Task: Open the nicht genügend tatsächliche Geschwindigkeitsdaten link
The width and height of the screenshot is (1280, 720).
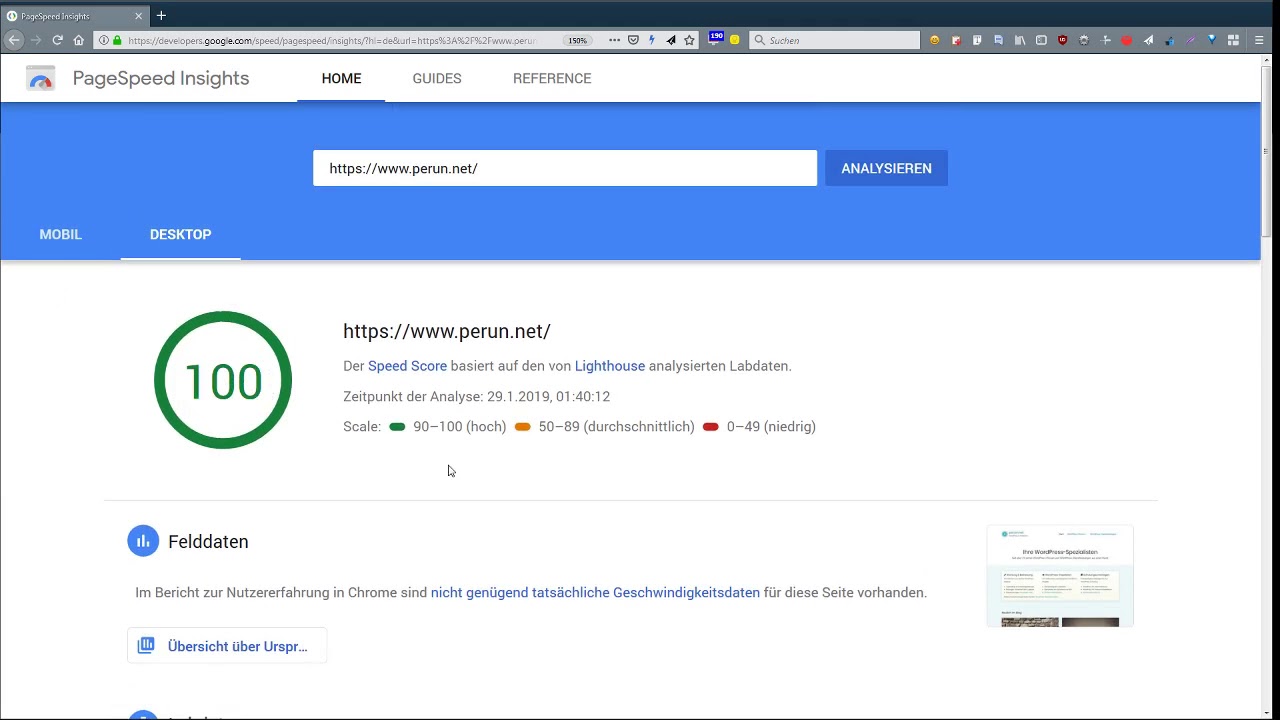Action: click(595, 592)
